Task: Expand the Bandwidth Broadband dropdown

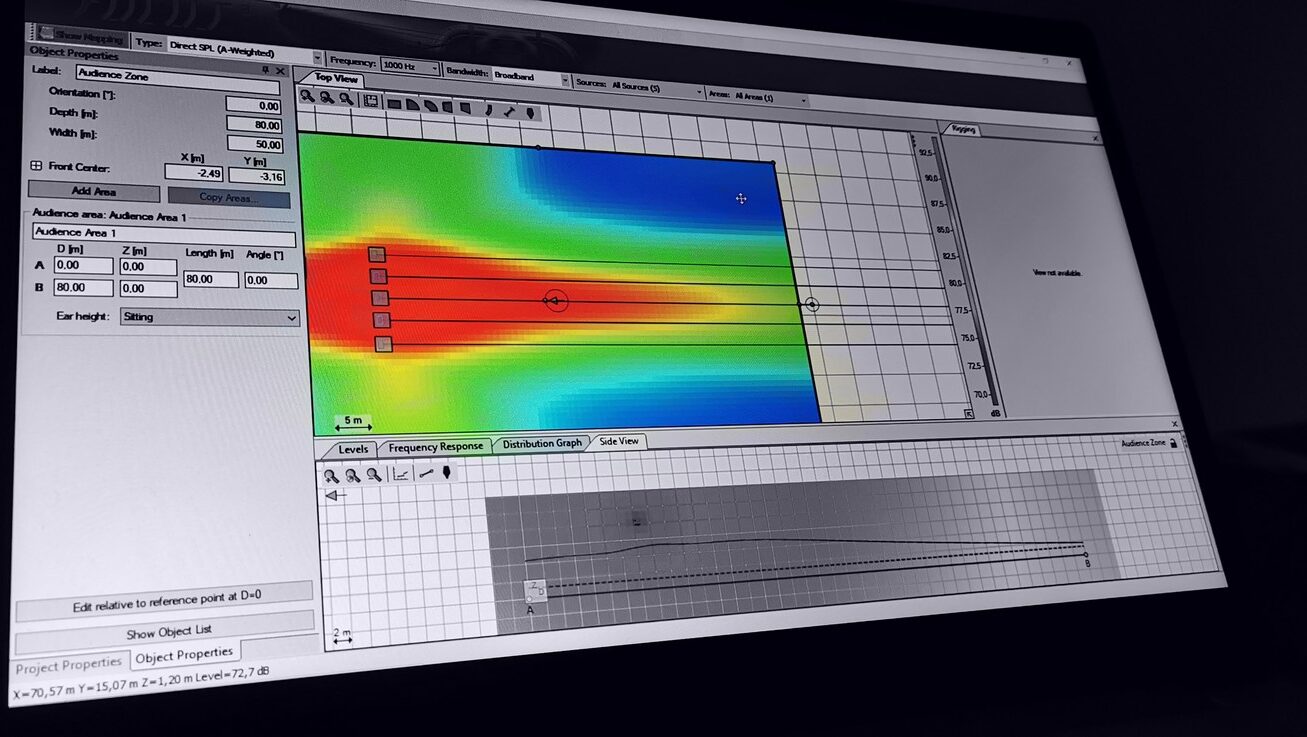Action: point(564,80)
